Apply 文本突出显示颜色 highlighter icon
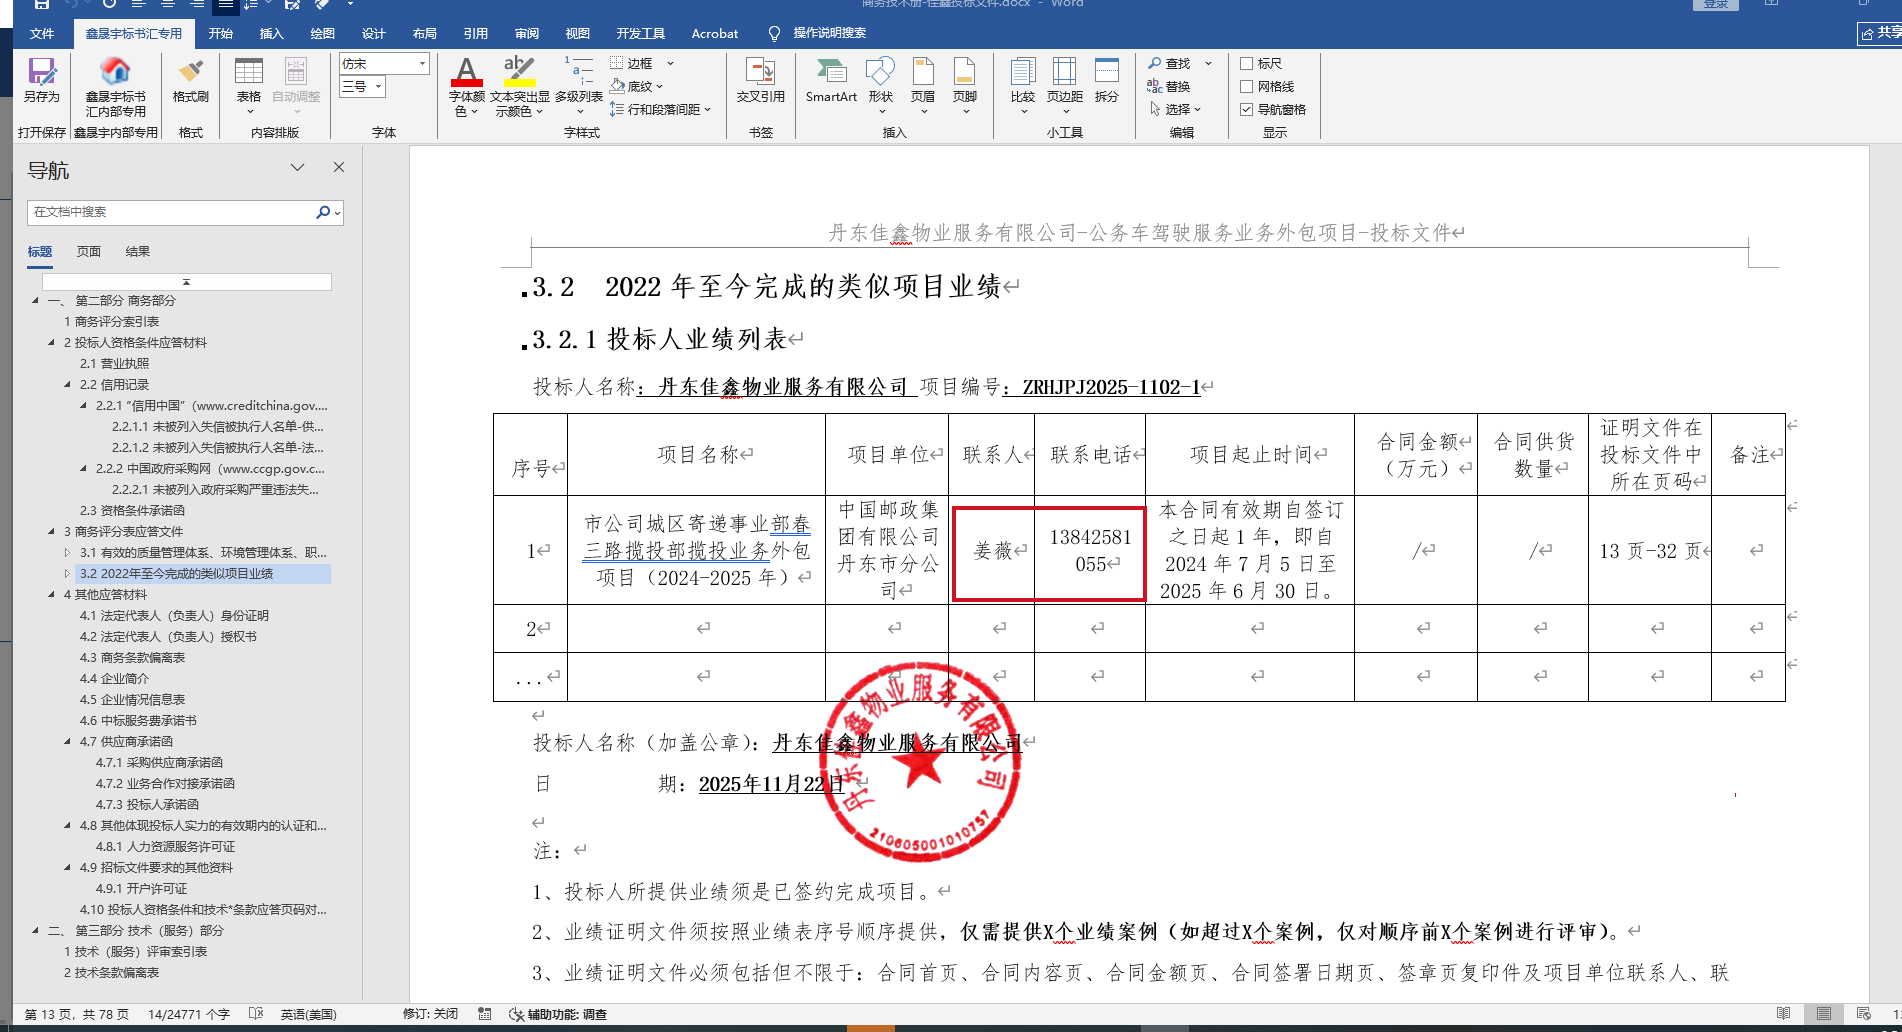Viewport: 1902px width, 1032px height. (519, 72)
